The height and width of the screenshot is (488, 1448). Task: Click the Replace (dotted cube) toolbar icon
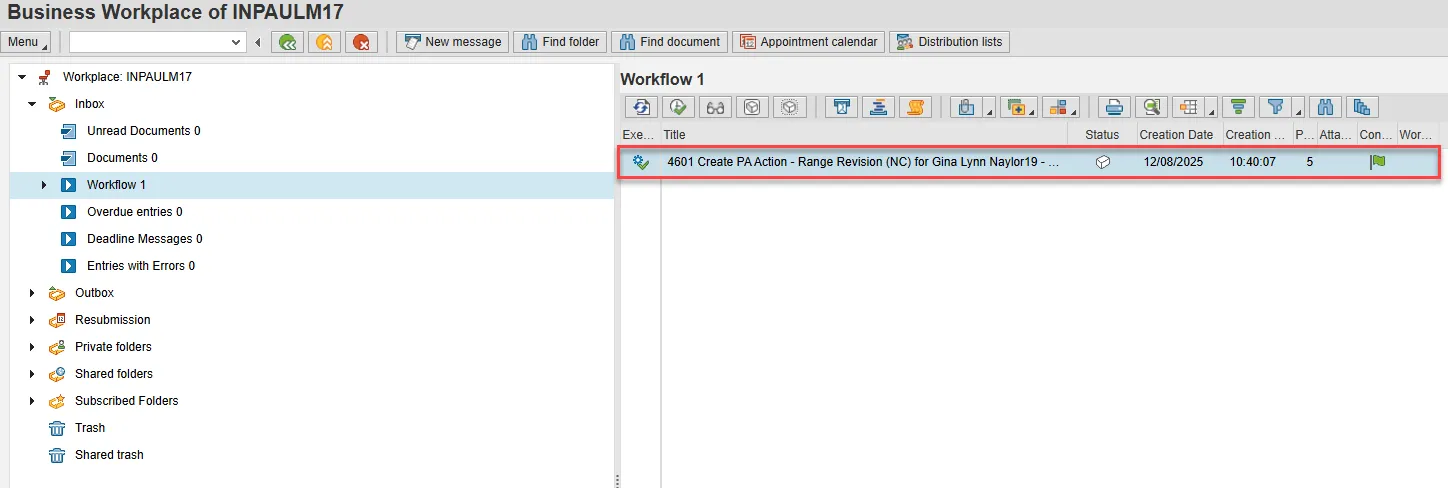(789, 107)
